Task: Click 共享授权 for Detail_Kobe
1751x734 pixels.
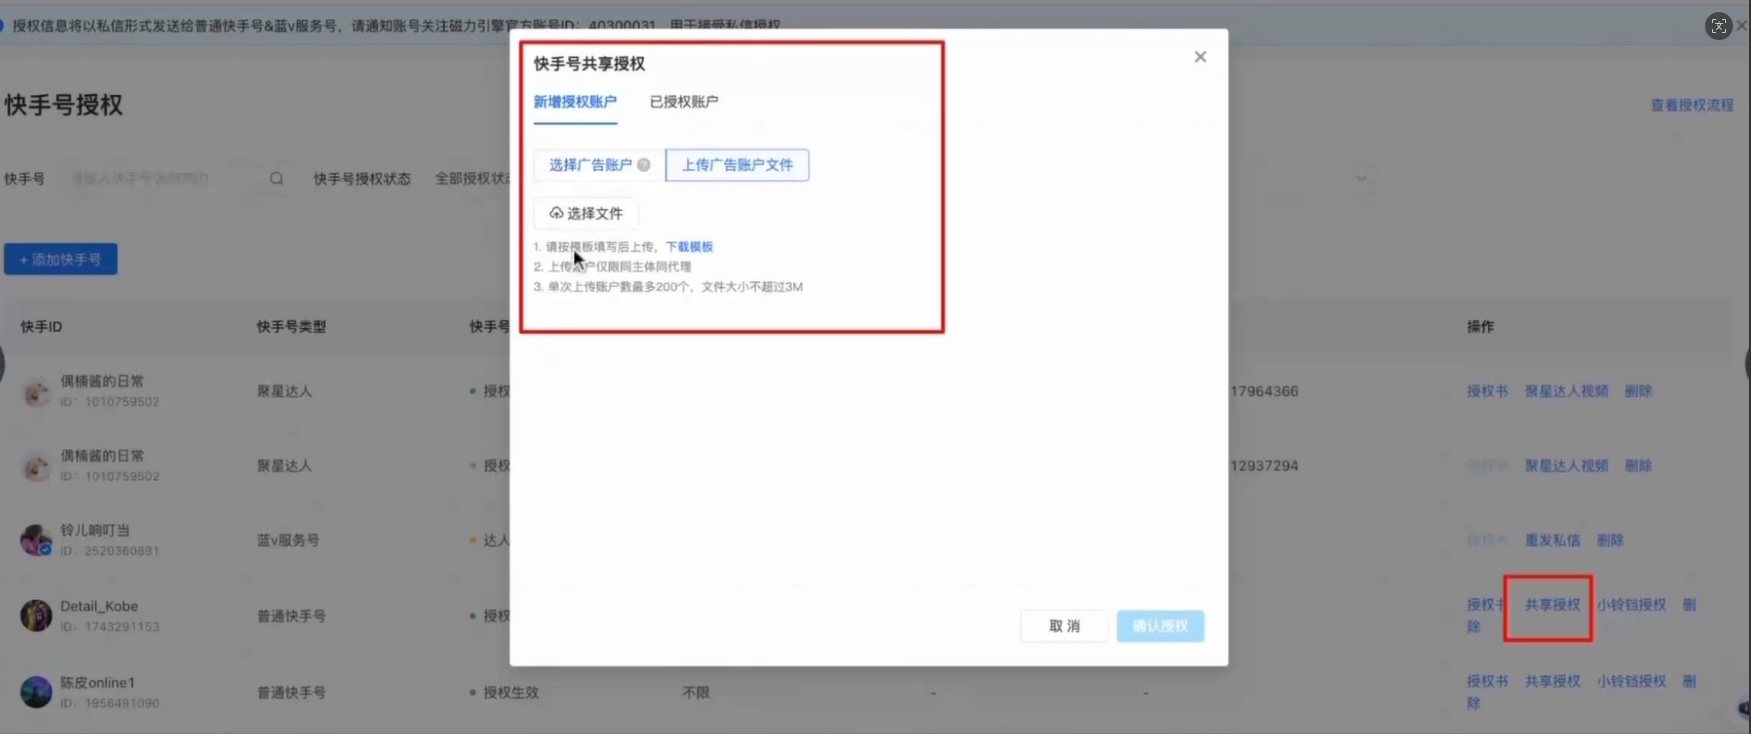Action: (1552, 605)
